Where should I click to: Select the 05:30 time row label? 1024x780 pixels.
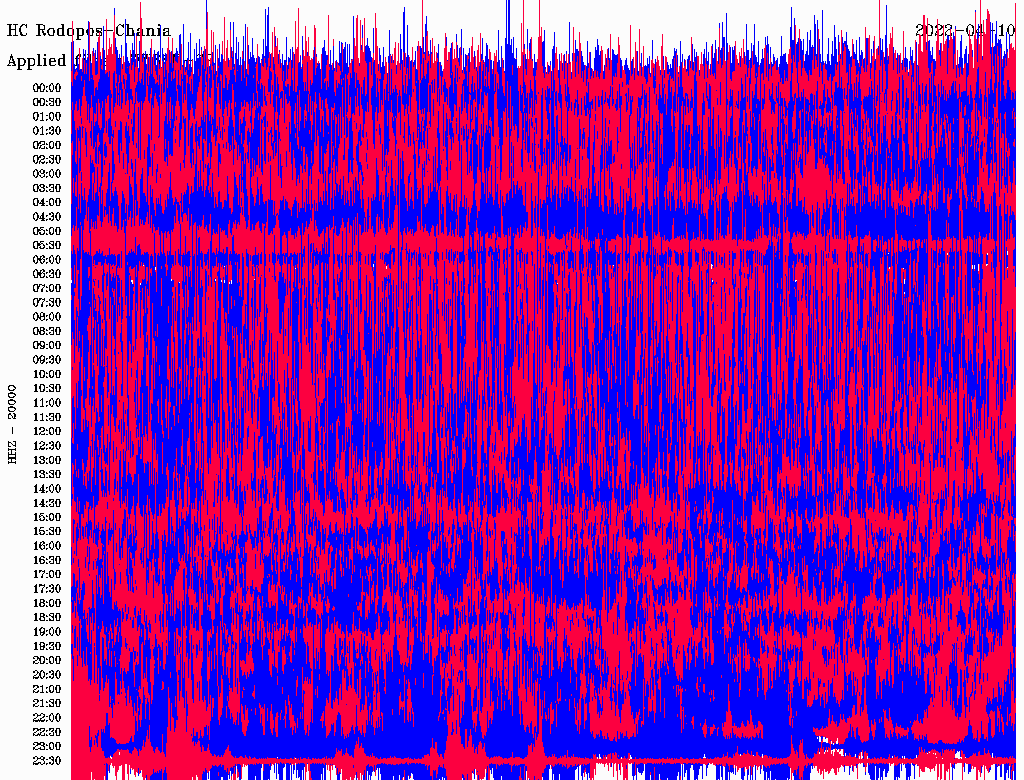47,246
